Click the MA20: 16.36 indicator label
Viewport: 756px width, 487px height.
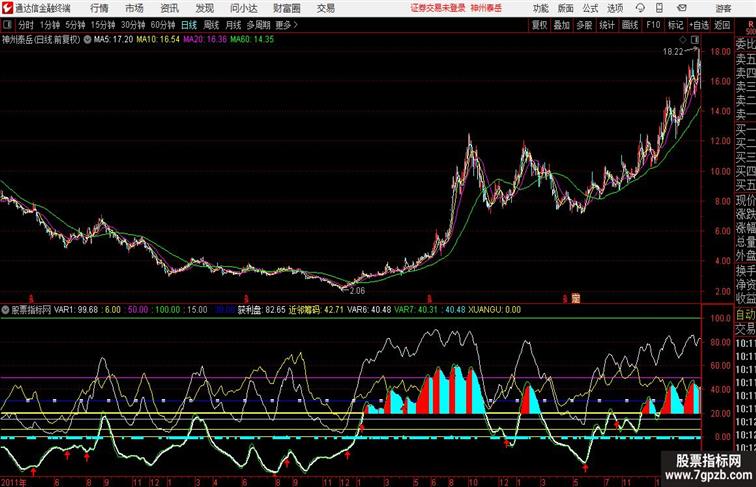pyautogui.click(x=204, y=40)
